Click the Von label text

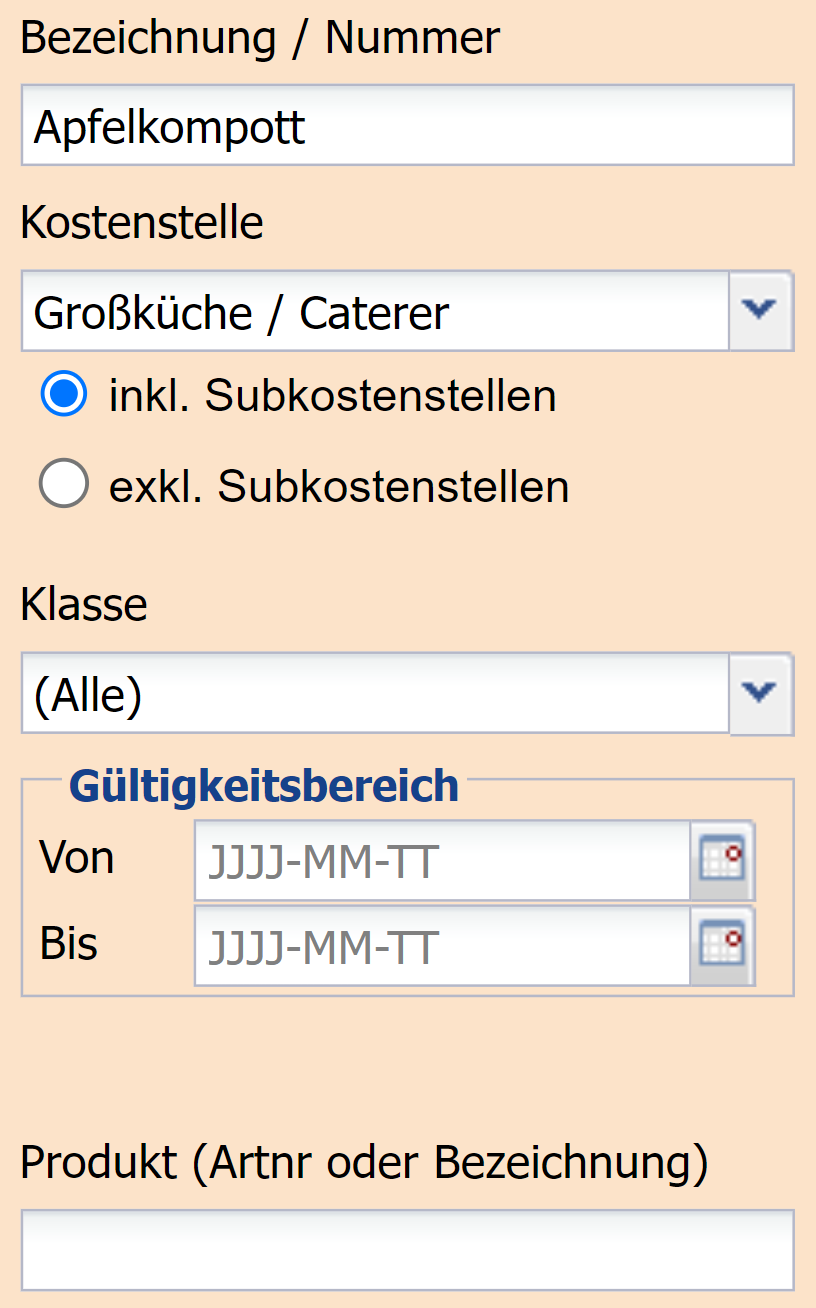[77, 858]
